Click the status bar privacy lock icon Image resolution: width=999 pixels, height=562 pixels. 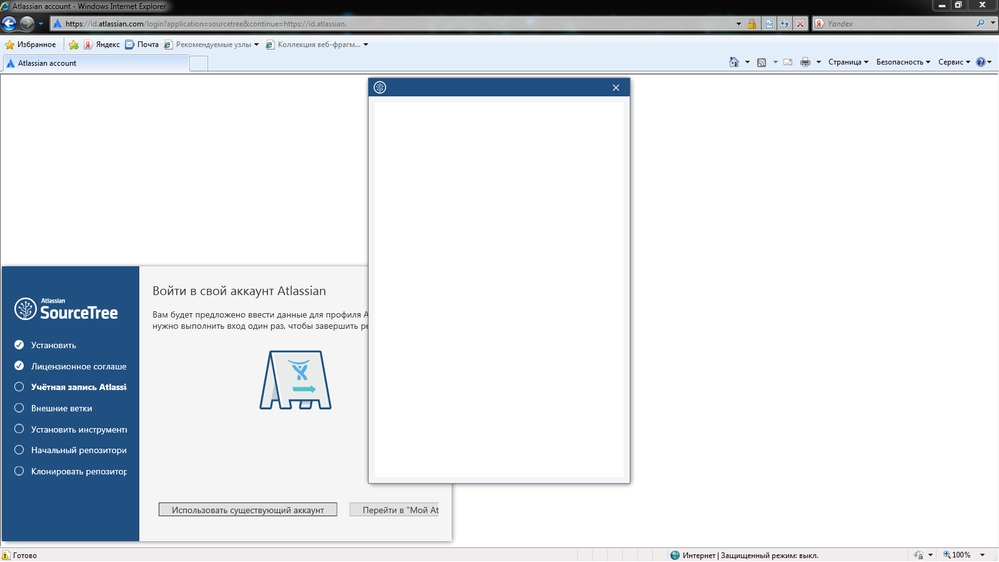919,556
